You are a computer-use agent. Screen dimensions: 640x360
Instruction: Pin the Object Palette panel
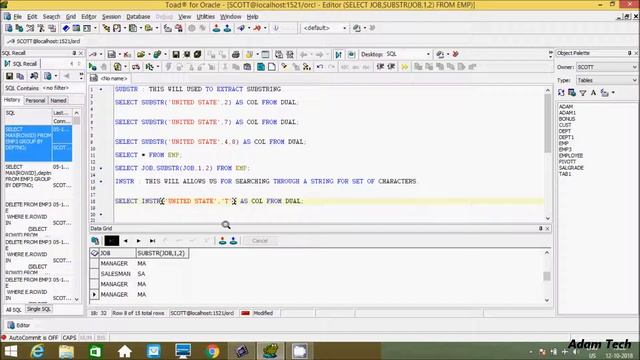(629, 53)
